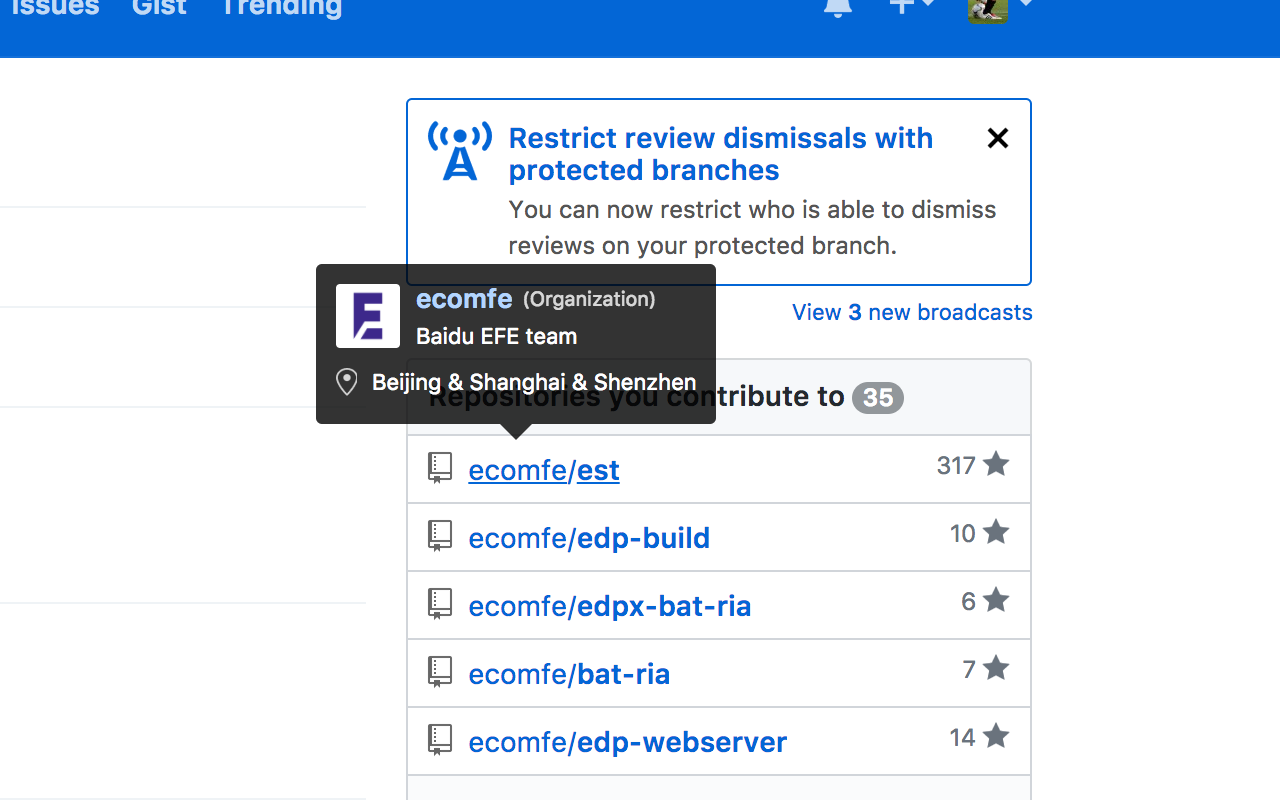Open the notifications bell icon

tap(838, 7)
